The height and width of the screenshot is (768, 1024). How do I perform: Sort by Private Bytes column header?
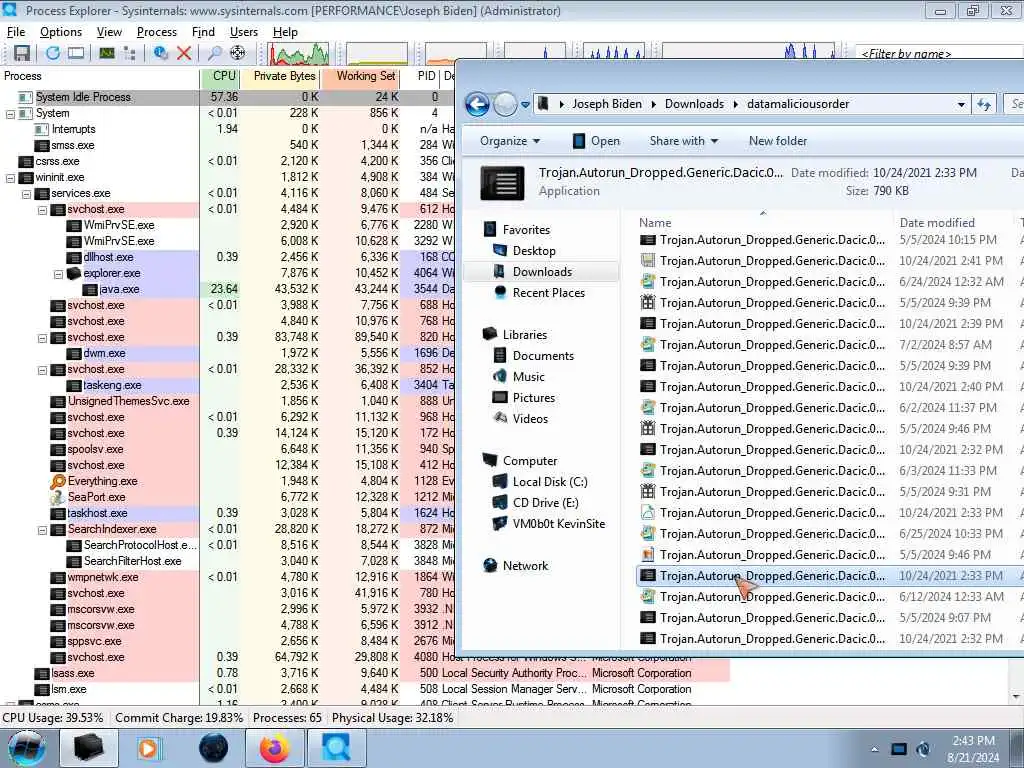pos(280,76)
